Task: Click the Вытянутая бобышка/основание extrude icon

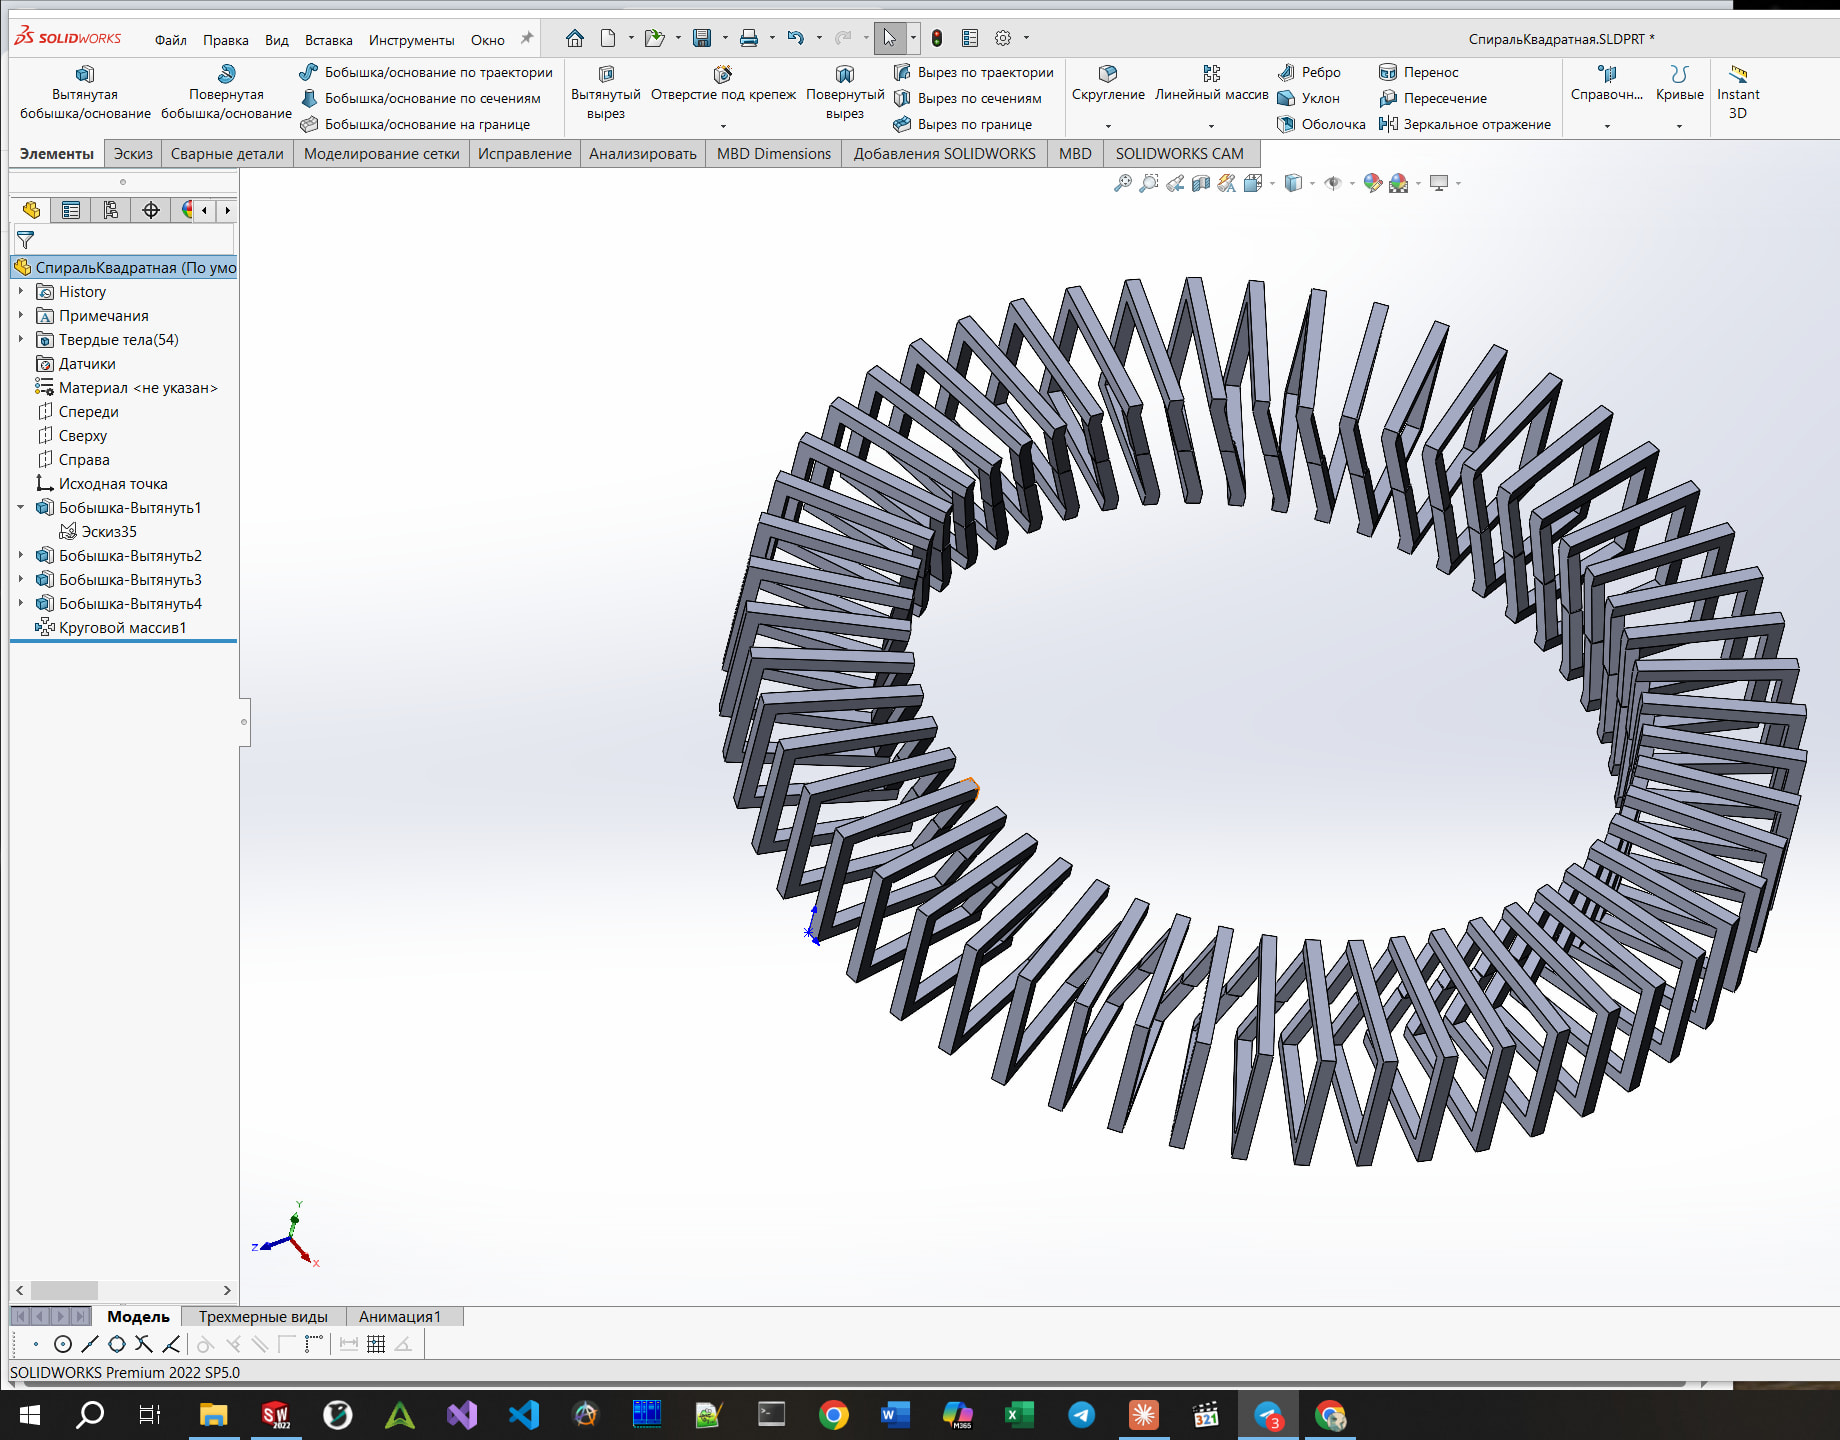Action: [x=85, y=74]
